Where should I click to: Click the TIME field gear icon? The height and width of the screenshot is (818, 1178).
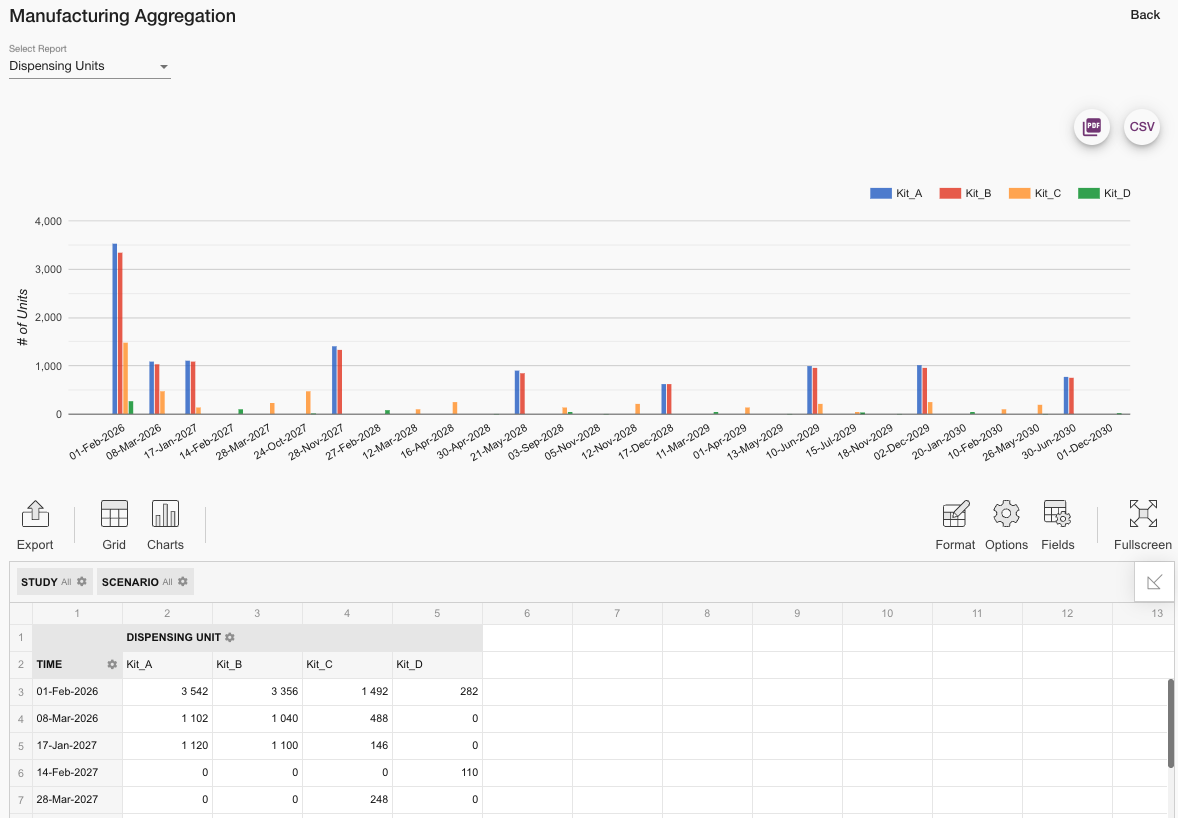tap(112, 664)
